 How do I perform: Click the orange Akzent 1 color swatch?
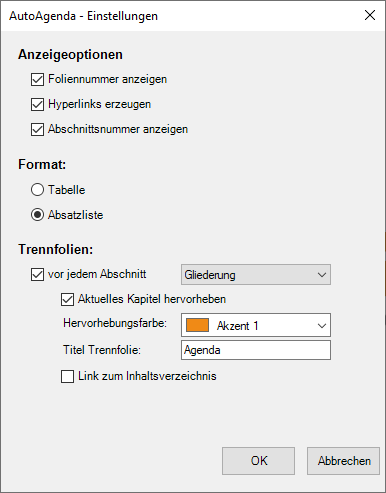pos(197,325)
